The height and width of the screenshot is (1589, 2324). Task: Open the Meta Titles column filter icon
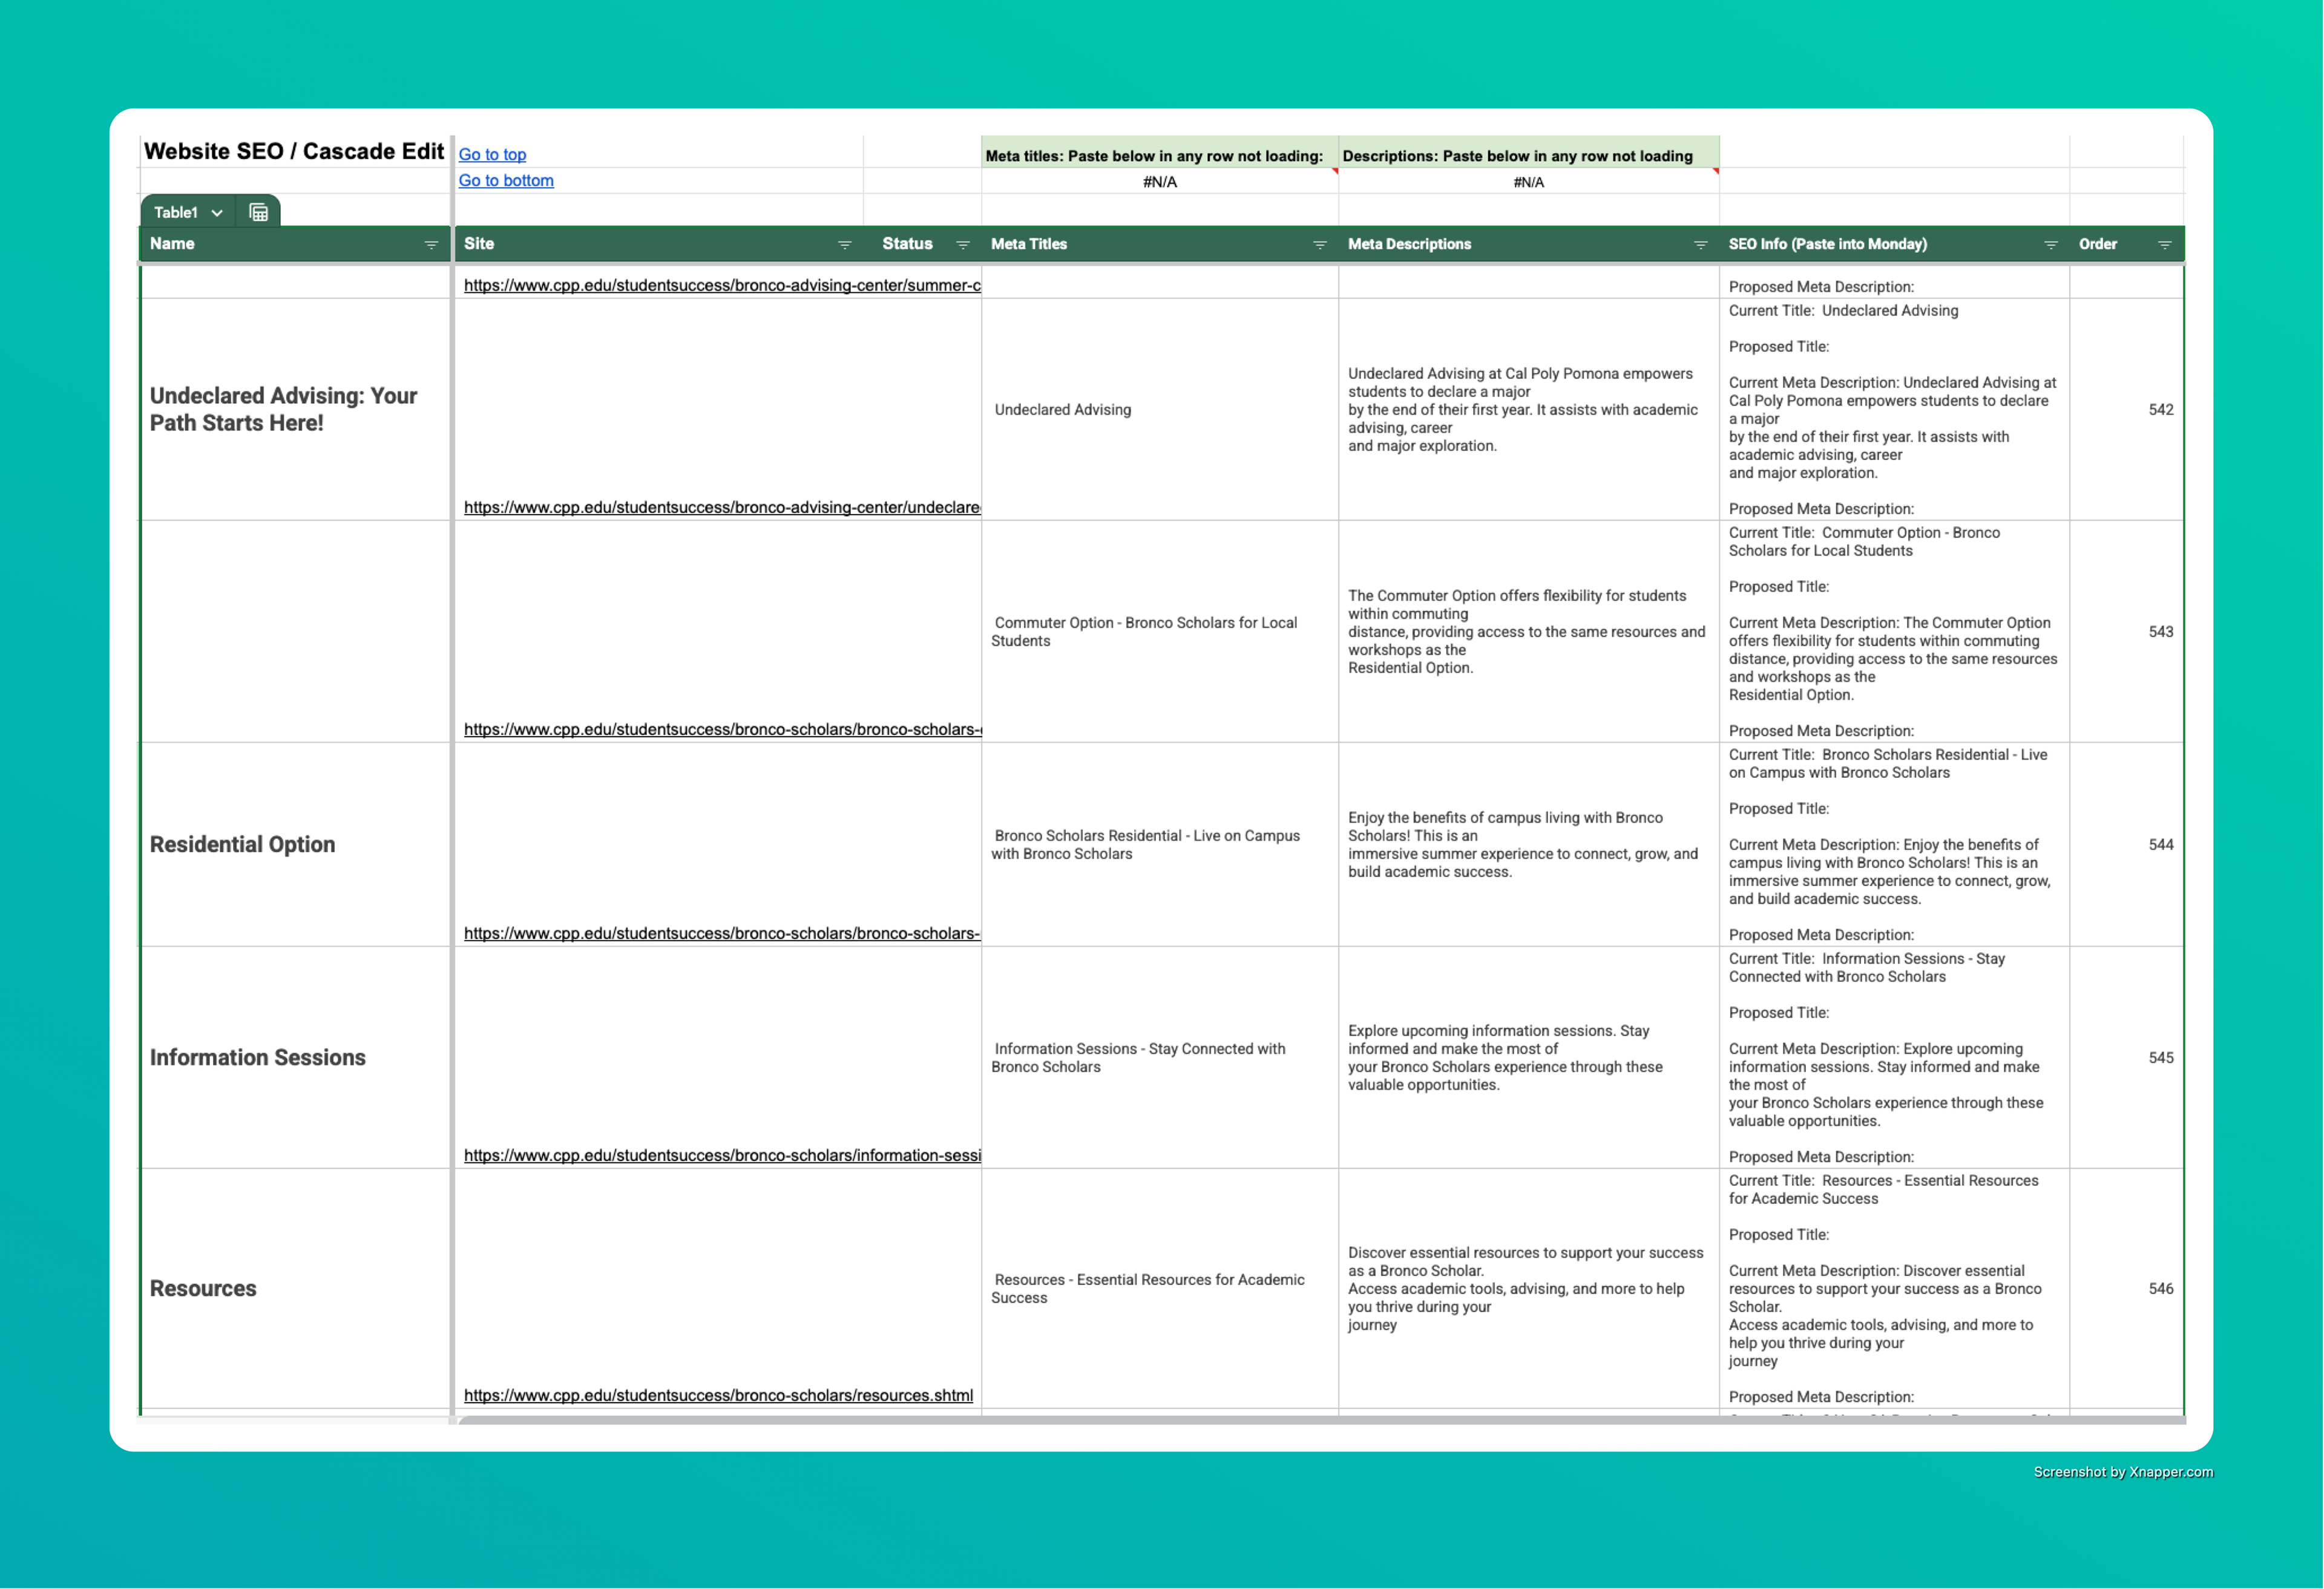click(x=1319, y=245)
